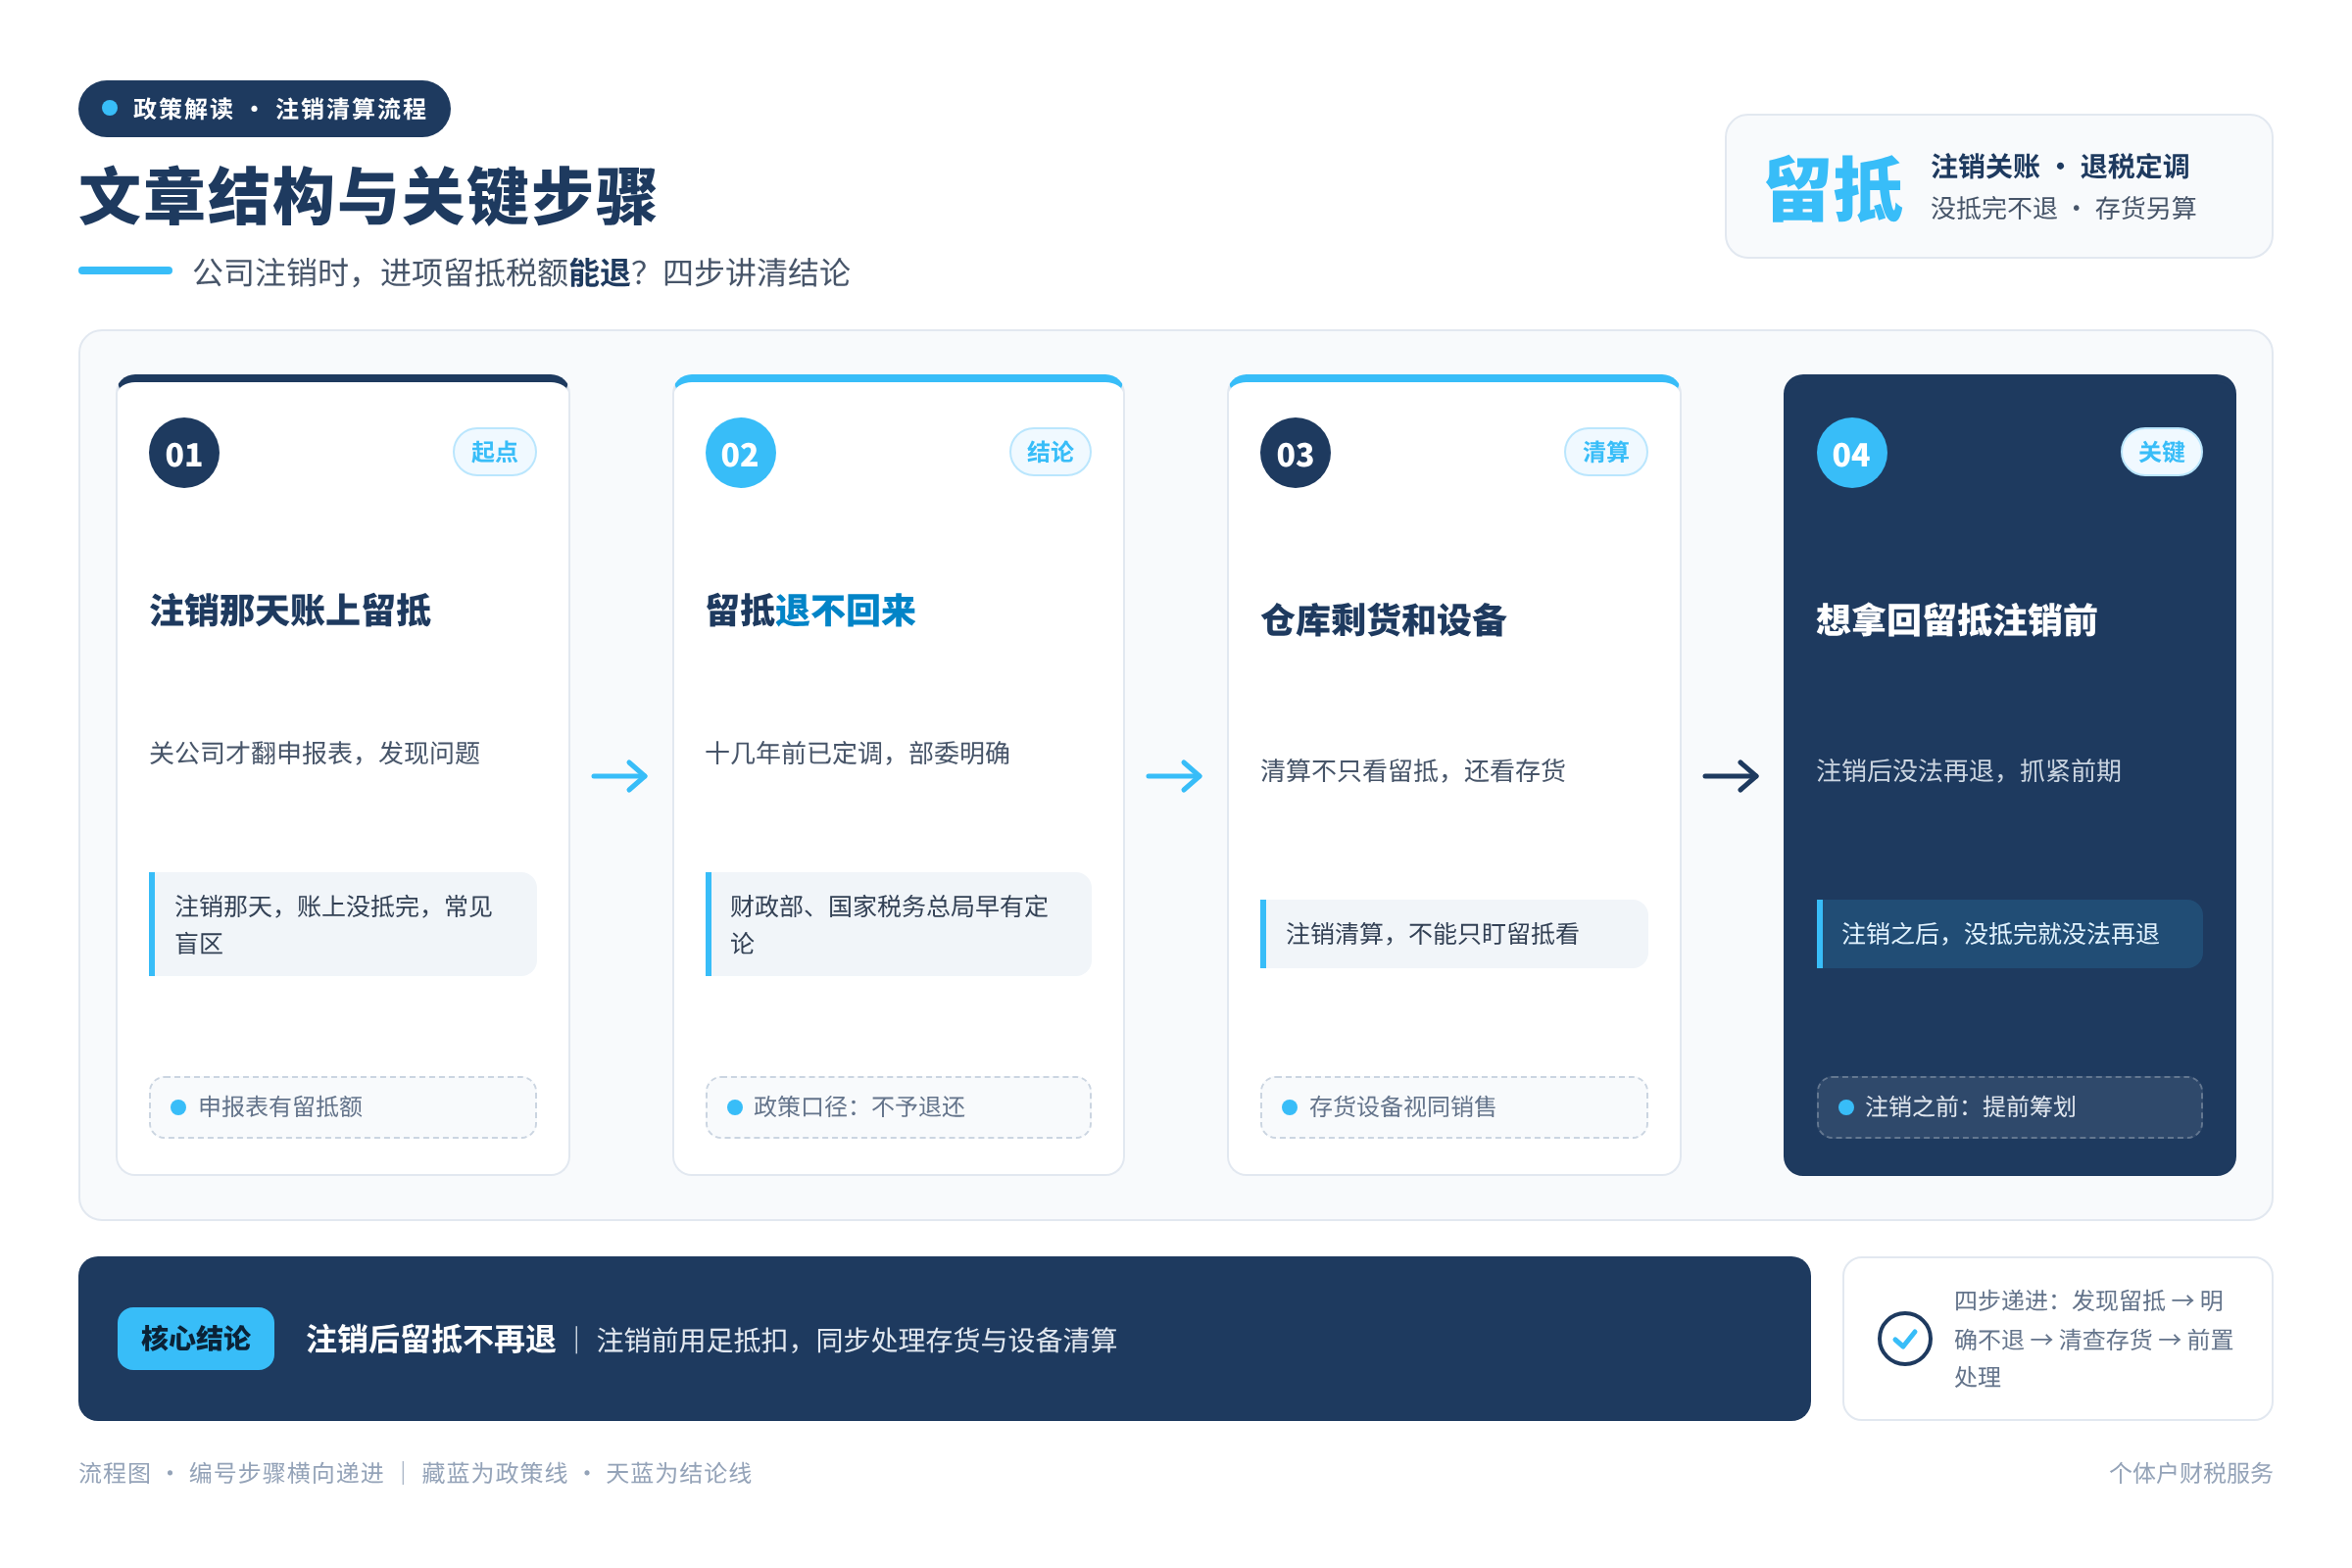Viewport: 2352px width, 1568px height.
Task: Click the 03 step number circle
Action: click(1295, 453)
